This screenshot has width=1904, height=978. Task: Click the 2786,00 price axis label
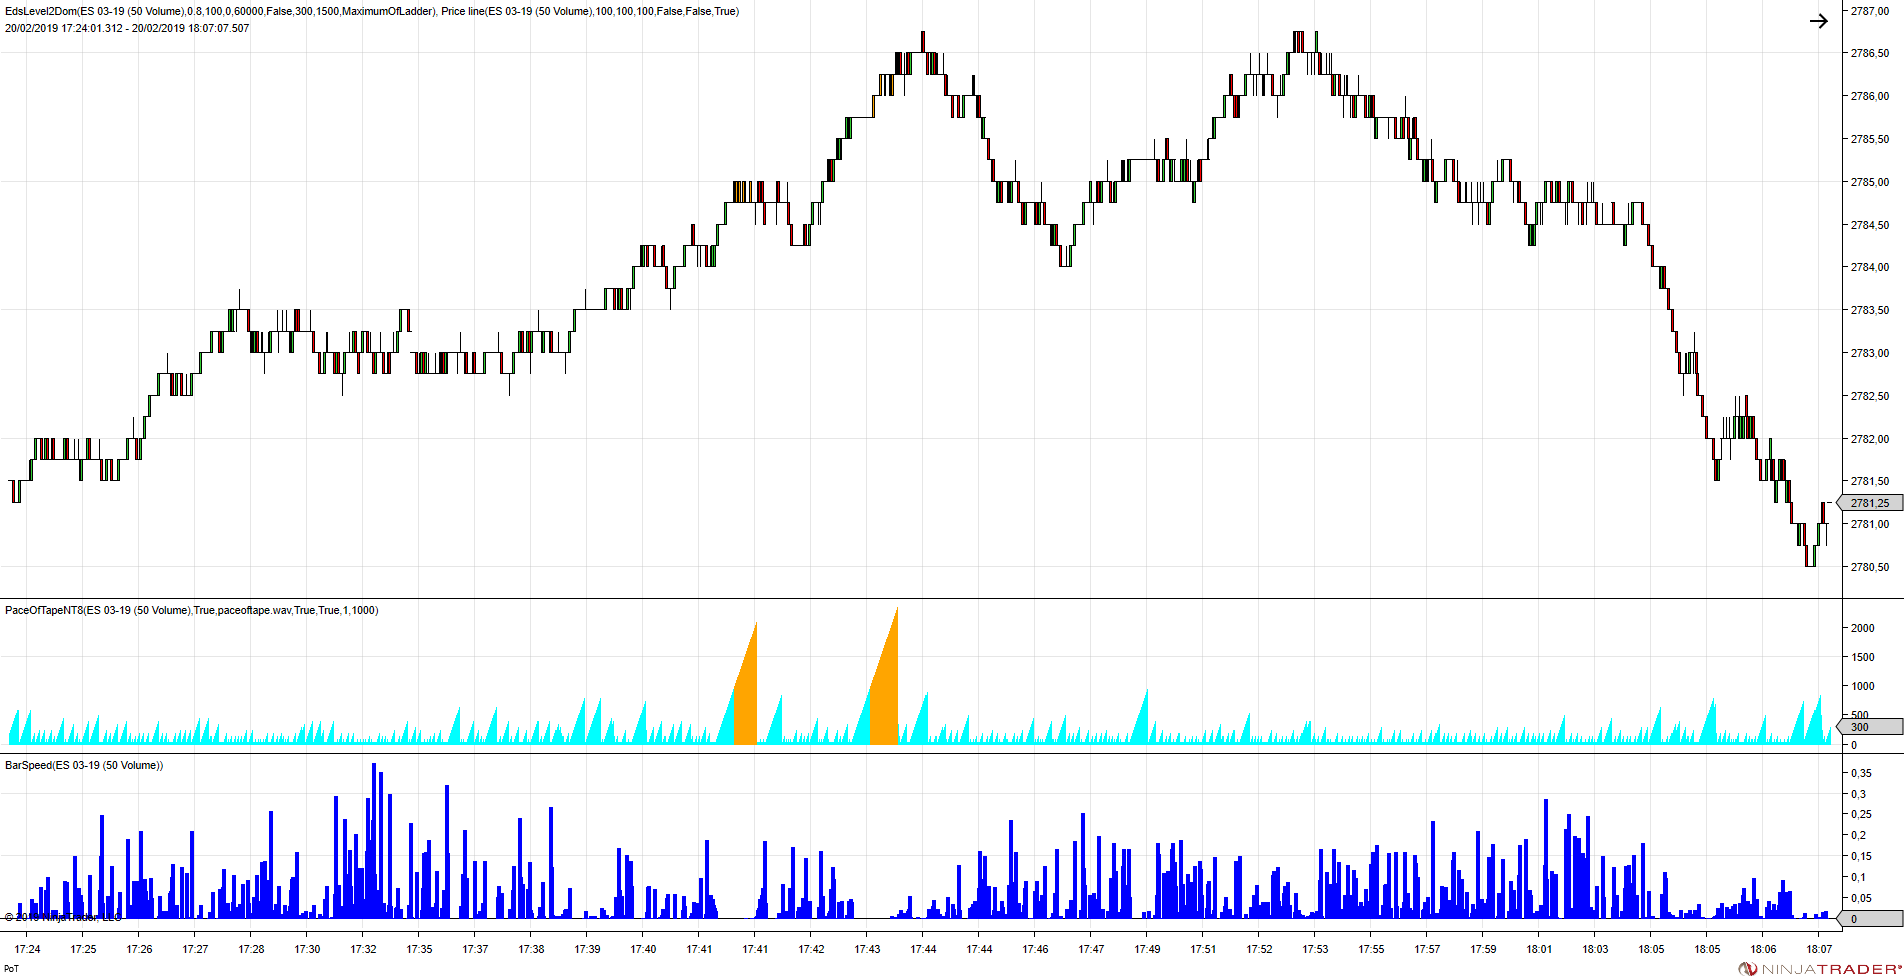(1870, 96)
